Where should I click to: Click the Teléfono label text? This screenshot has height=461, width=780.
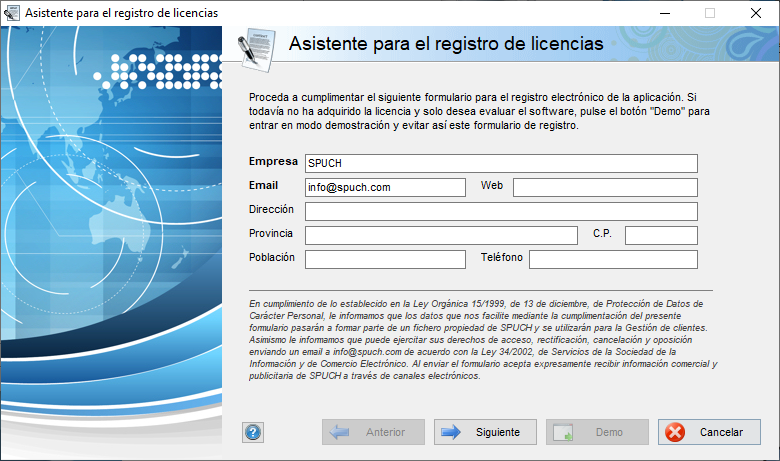click(x=501, y=257)
